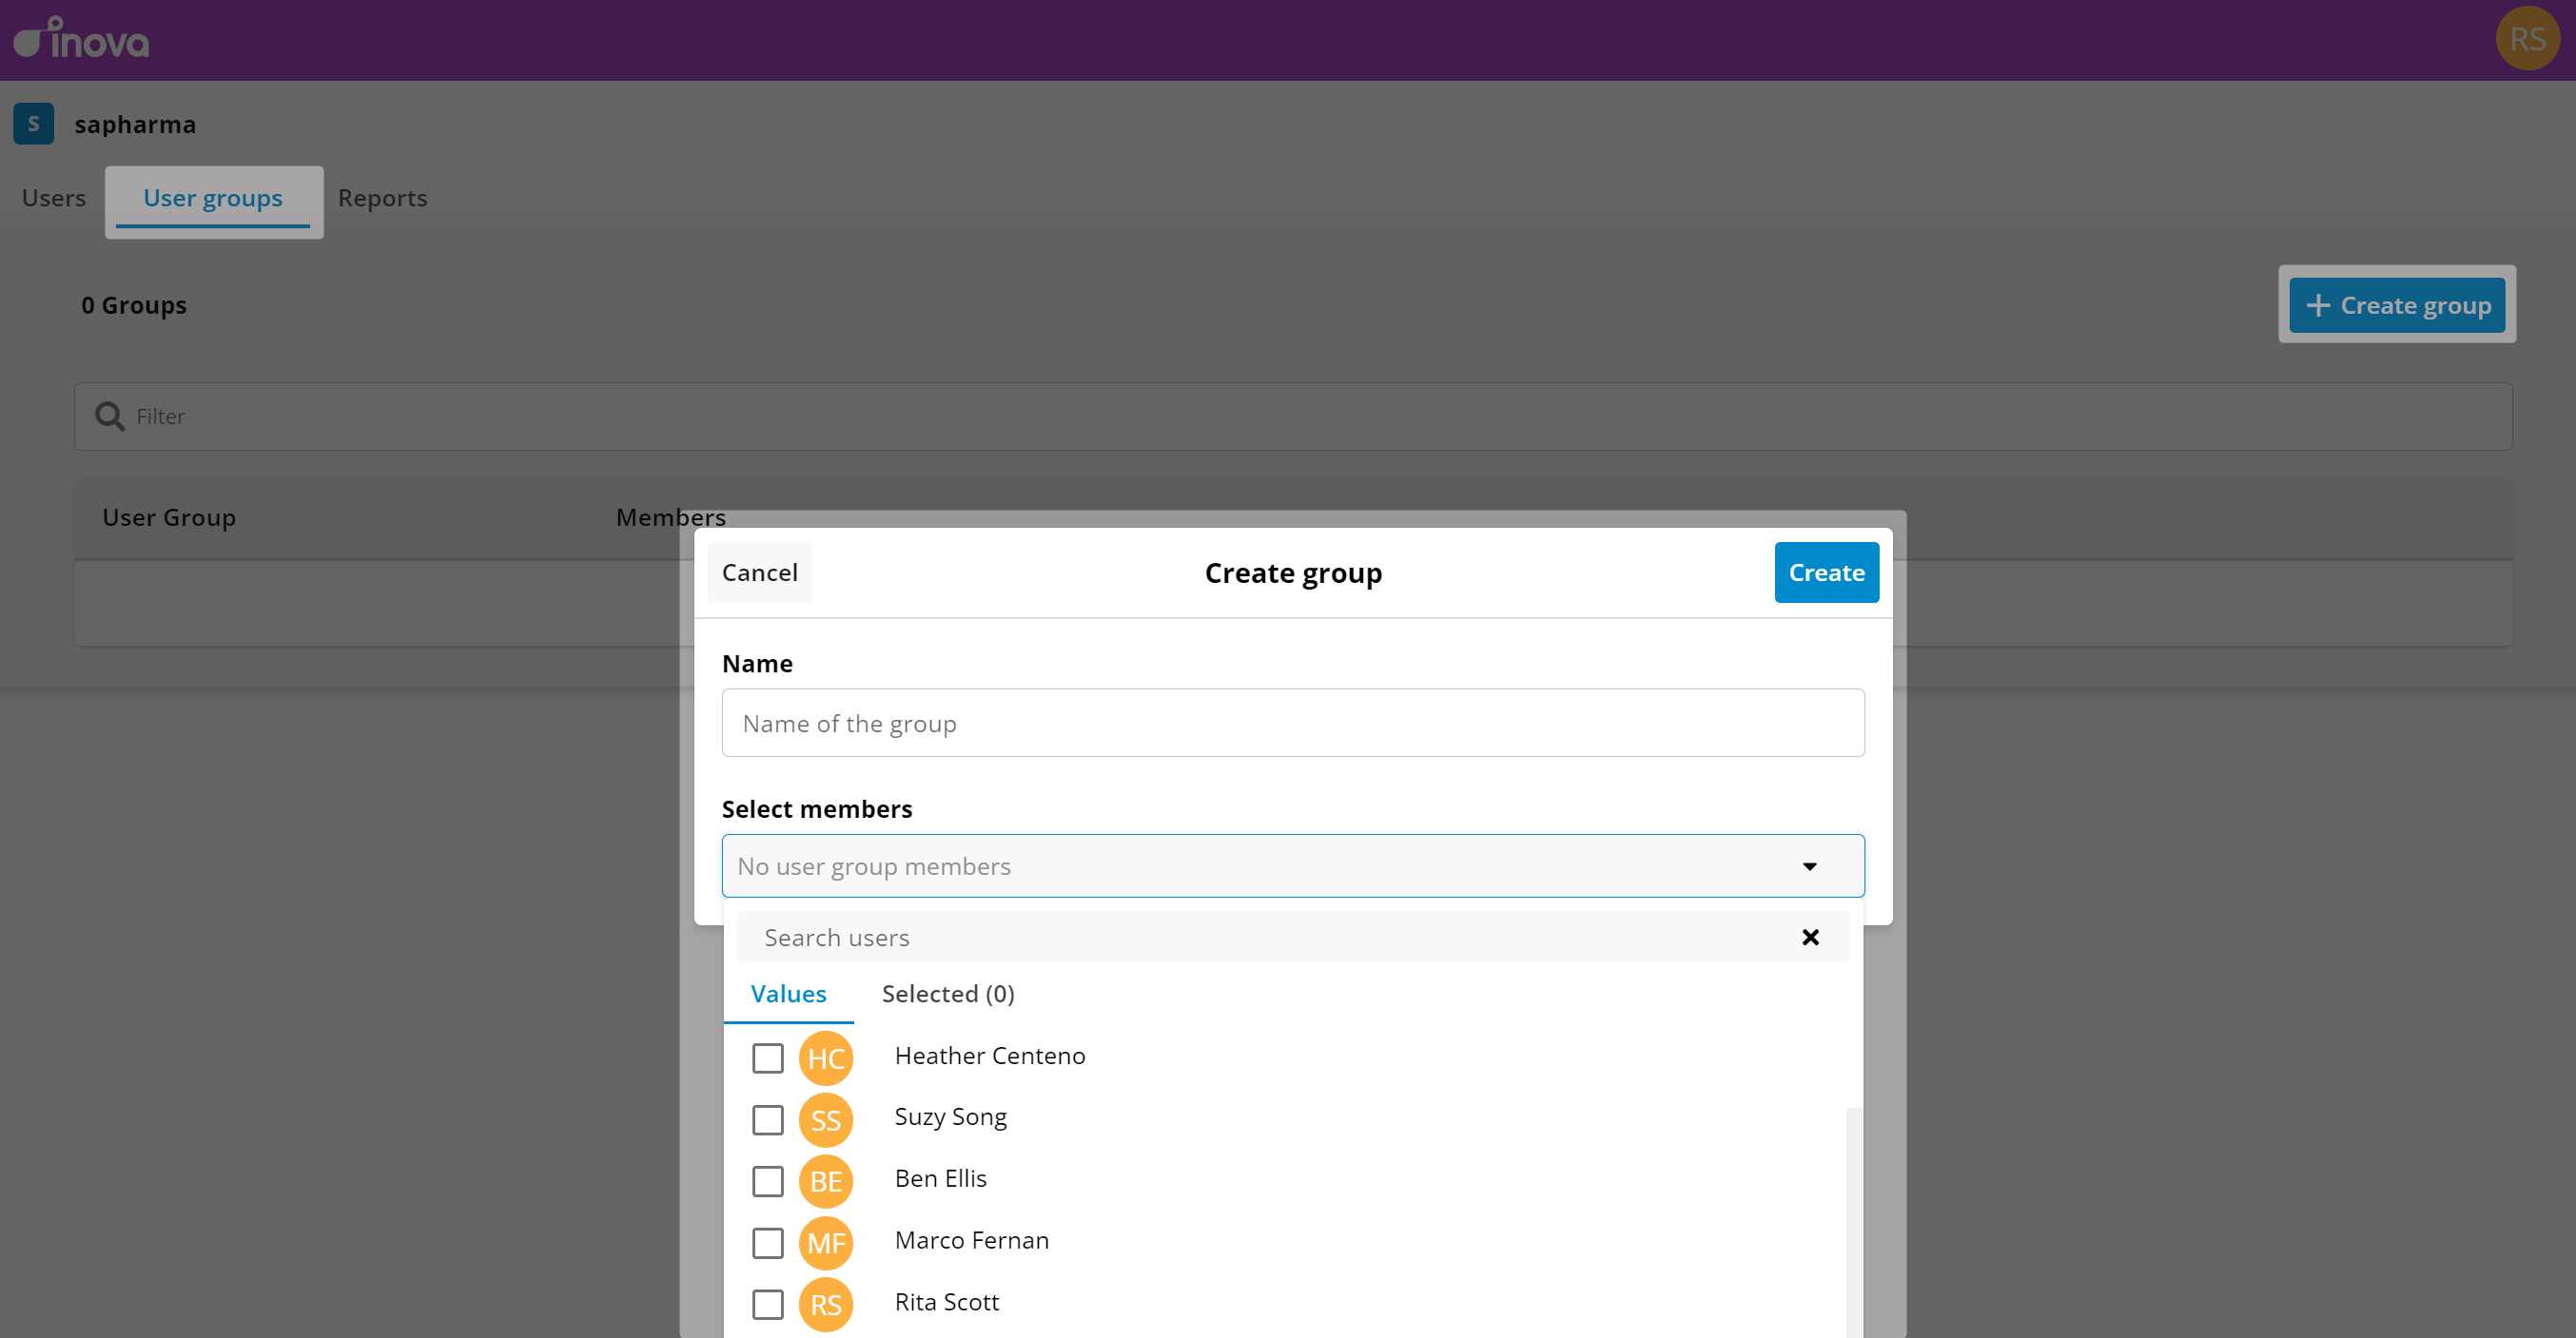Select the name Rita Scott
This screenshot has width=2576, height=1338.
tap(947, 1302)
